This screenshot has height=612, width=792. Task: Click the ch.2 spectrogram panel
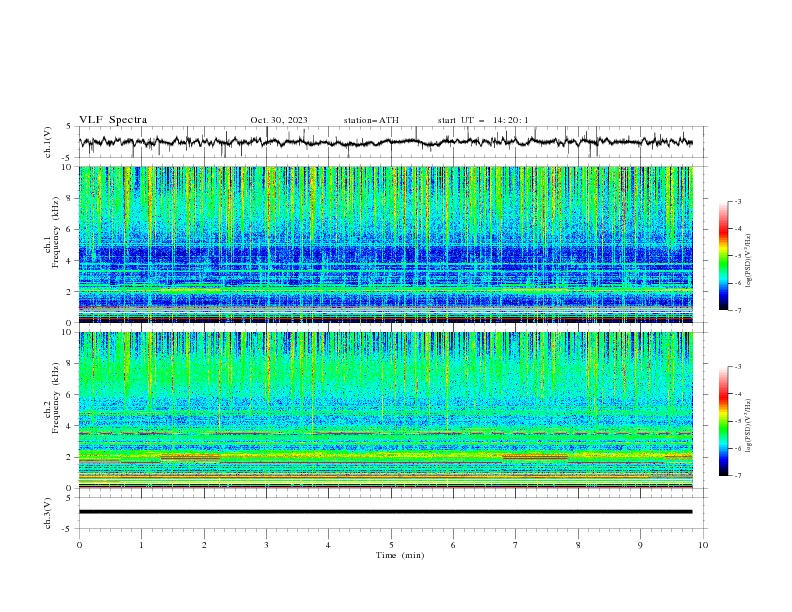coord(385,410)
